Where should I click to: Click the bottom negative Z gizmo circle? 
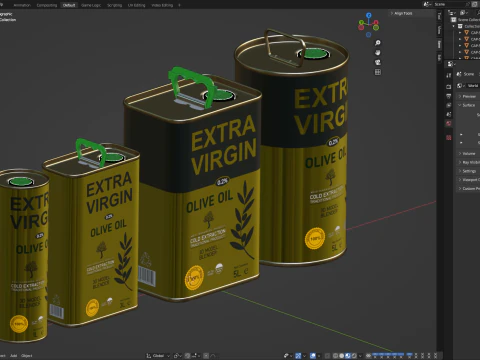(368, 35)
